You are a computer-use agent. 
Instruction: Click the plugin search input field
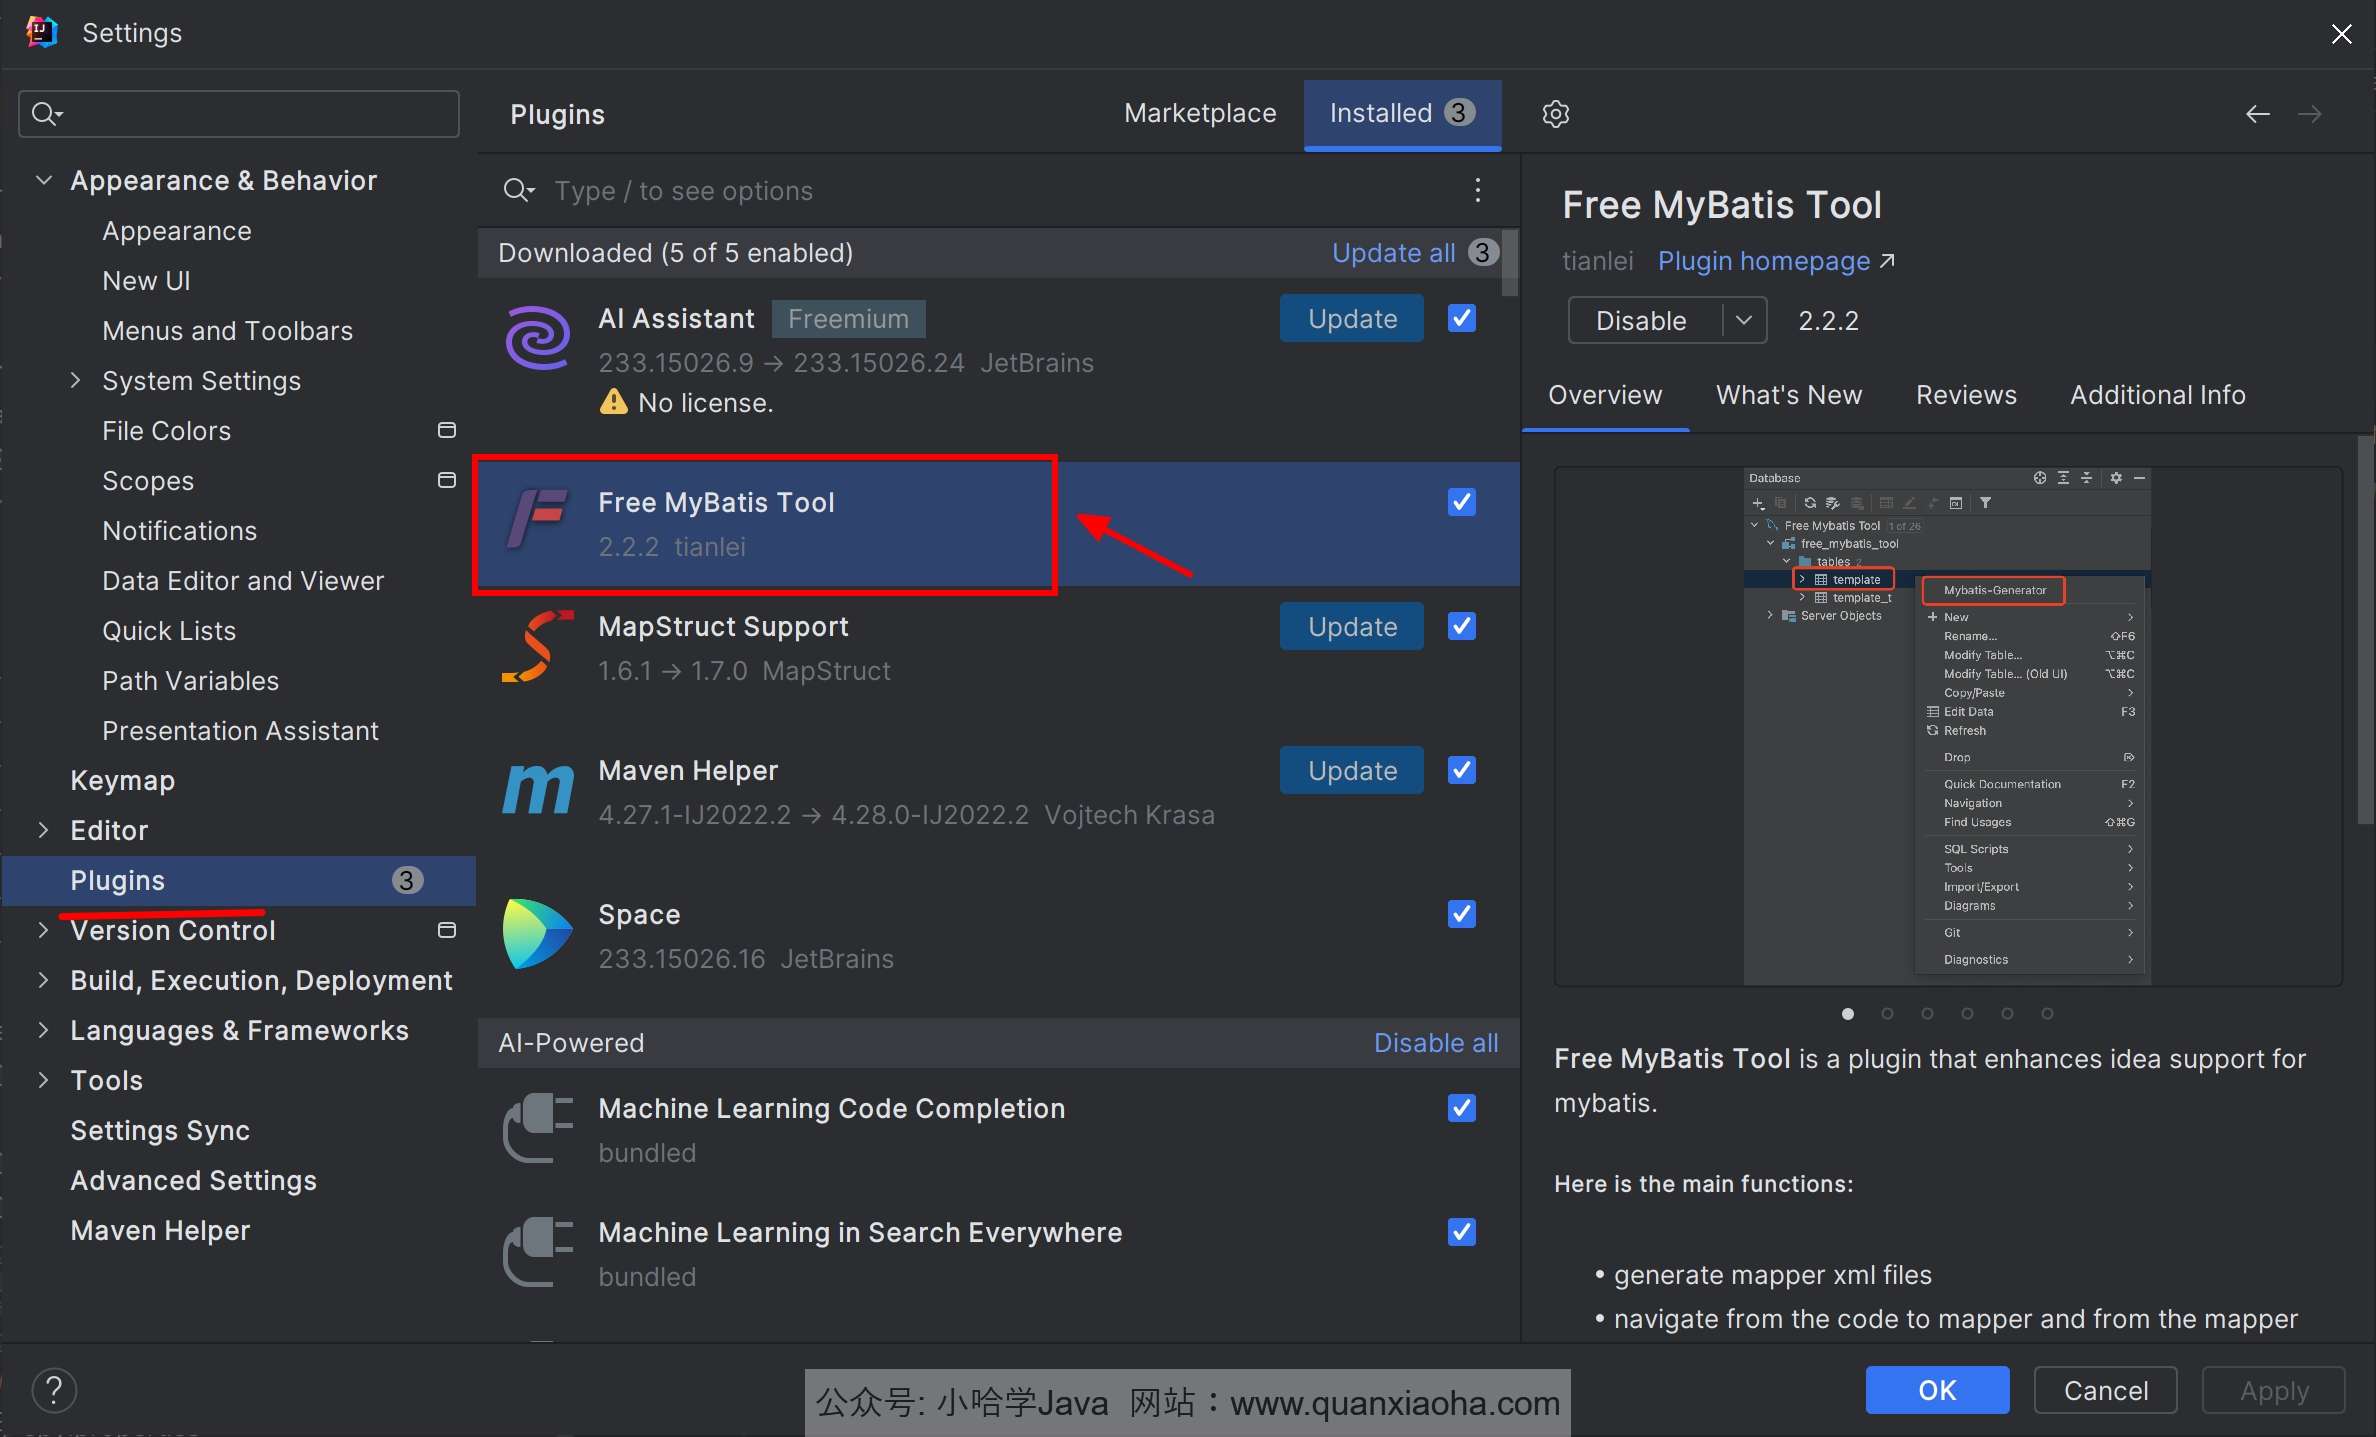pyautogui.click(x=900, y=190)
